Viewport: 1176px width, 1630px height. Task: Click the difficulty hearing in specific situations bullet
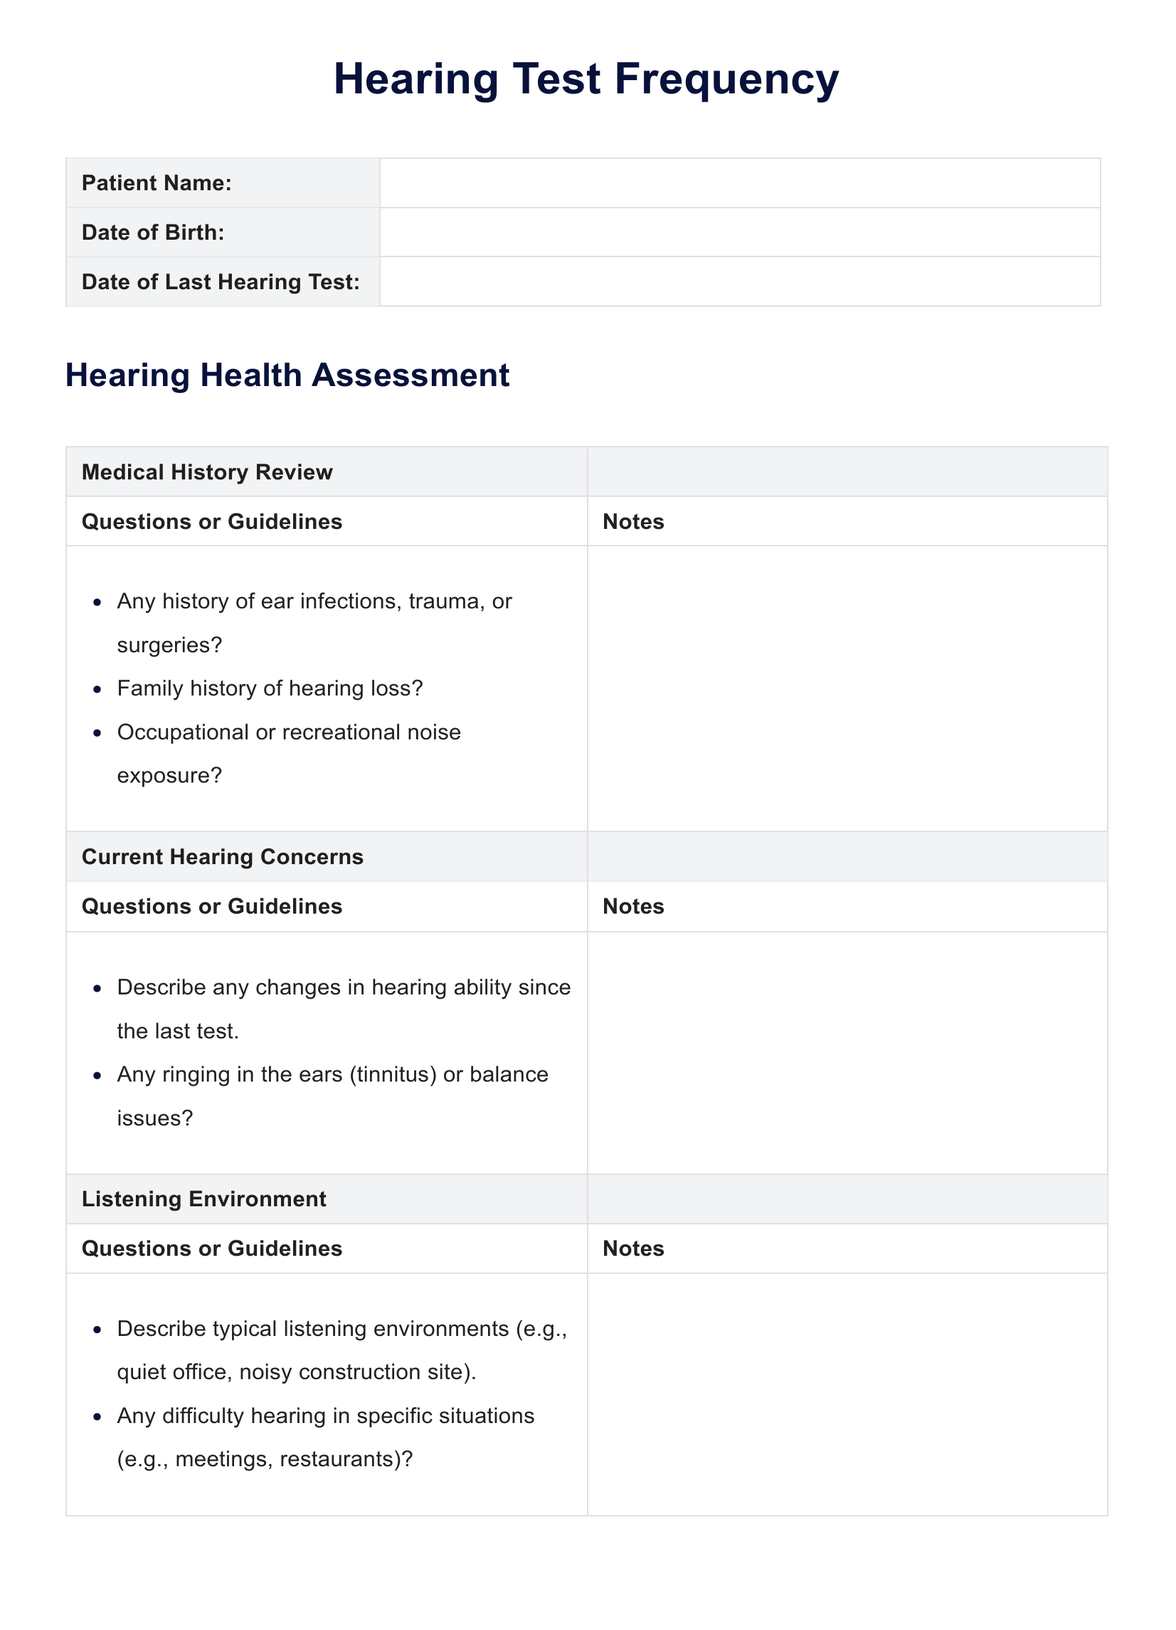325,1416
